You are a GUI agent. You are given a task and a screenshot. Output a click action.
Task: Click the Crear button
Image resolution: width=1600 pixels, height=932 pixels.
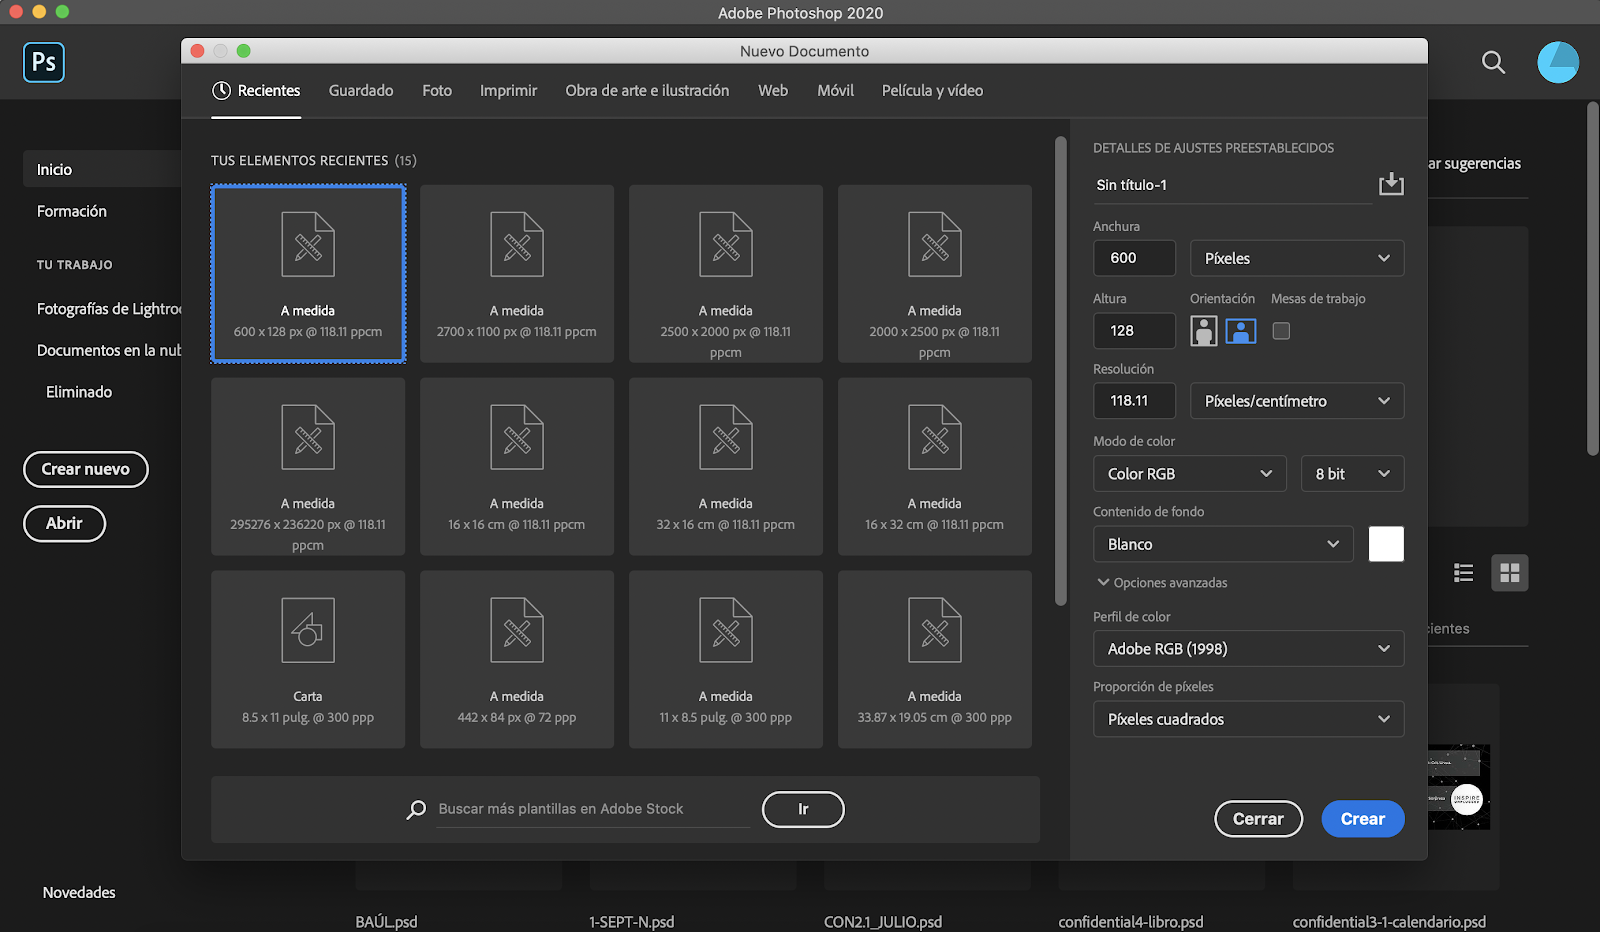(1363, 819)
